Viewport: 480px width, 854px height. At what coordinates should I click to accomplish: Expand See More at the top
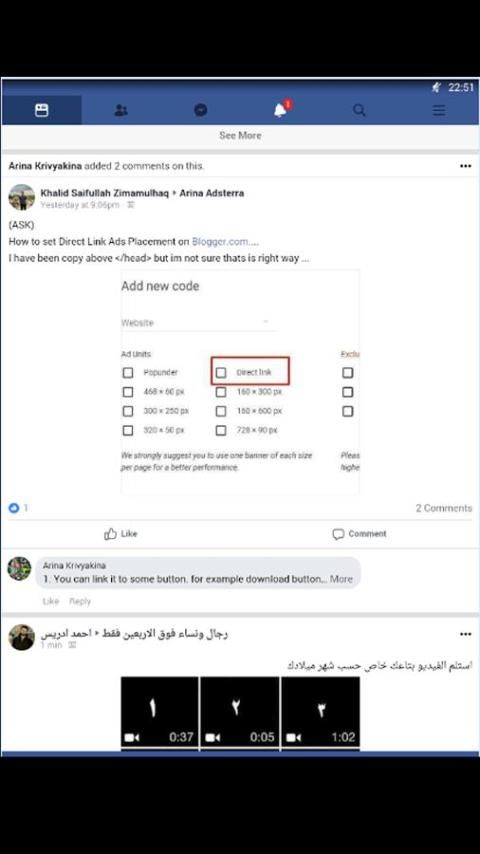pos(240,136)
